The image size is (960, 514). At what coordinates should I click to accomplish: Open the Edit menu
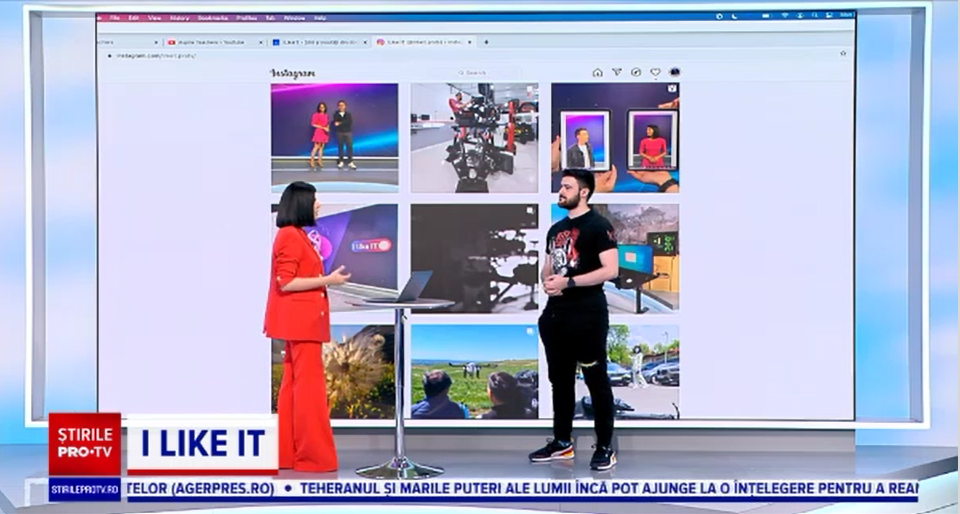point(133,18)
